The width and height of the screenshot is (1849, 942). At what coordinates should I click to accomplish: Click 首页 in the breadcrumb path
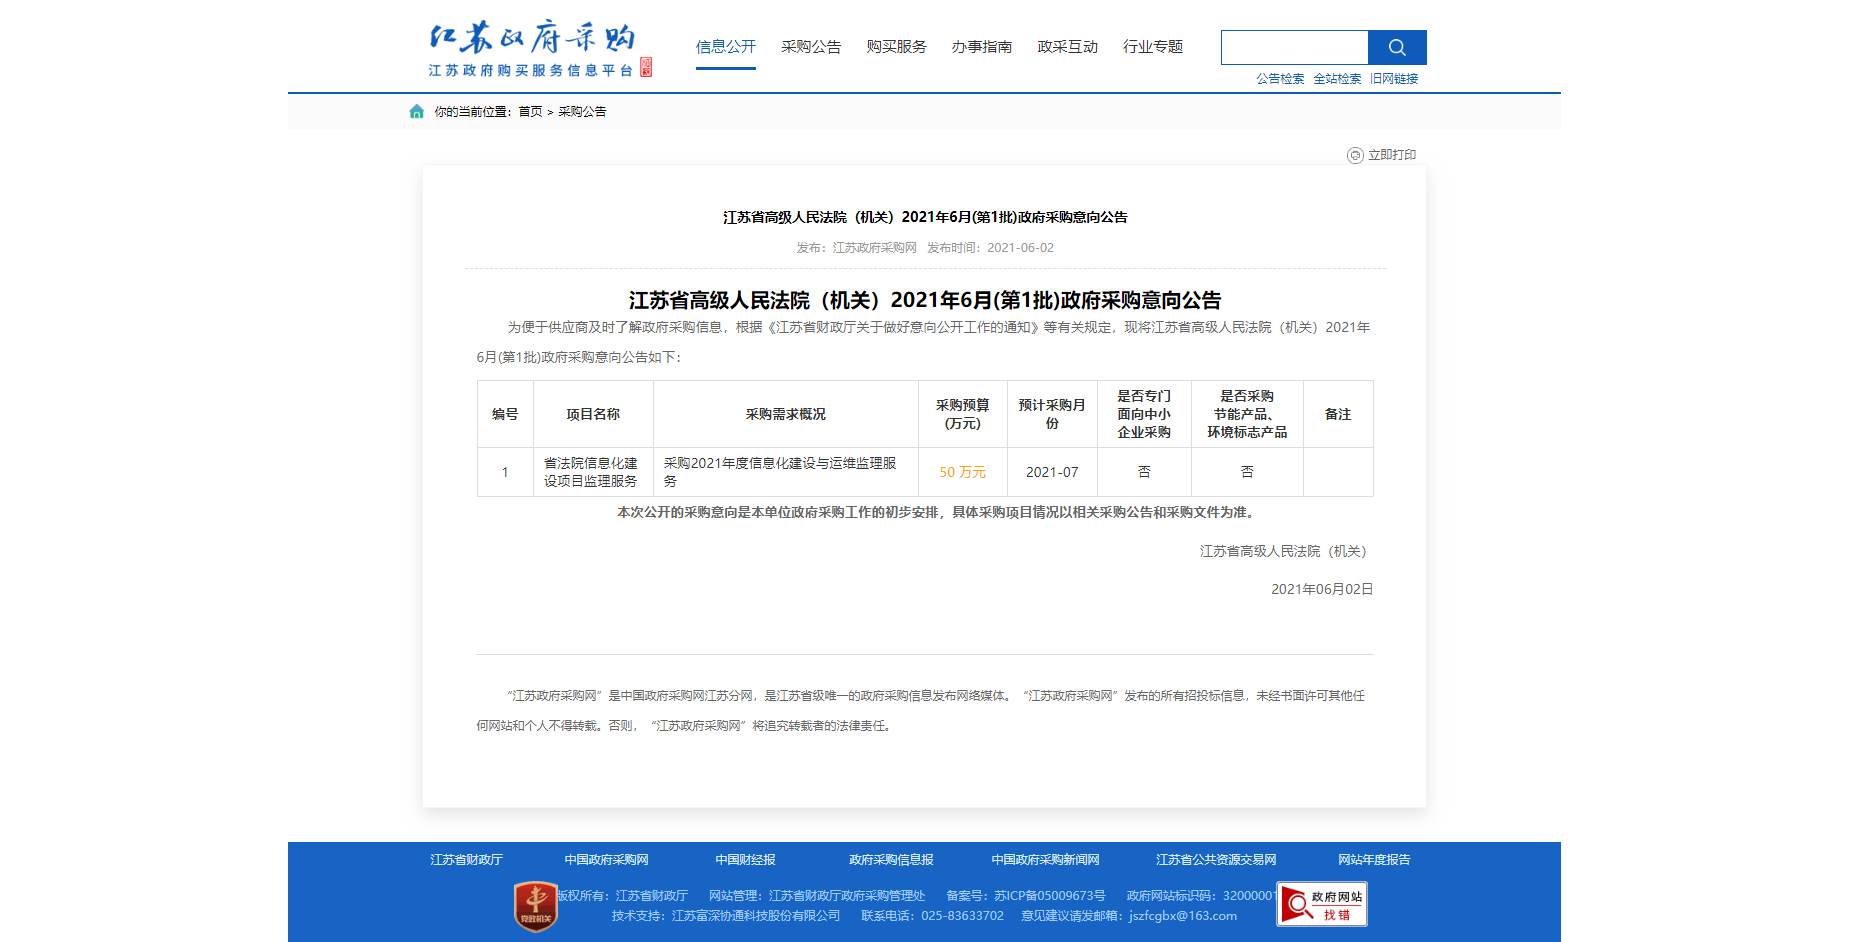pos(530,112)
